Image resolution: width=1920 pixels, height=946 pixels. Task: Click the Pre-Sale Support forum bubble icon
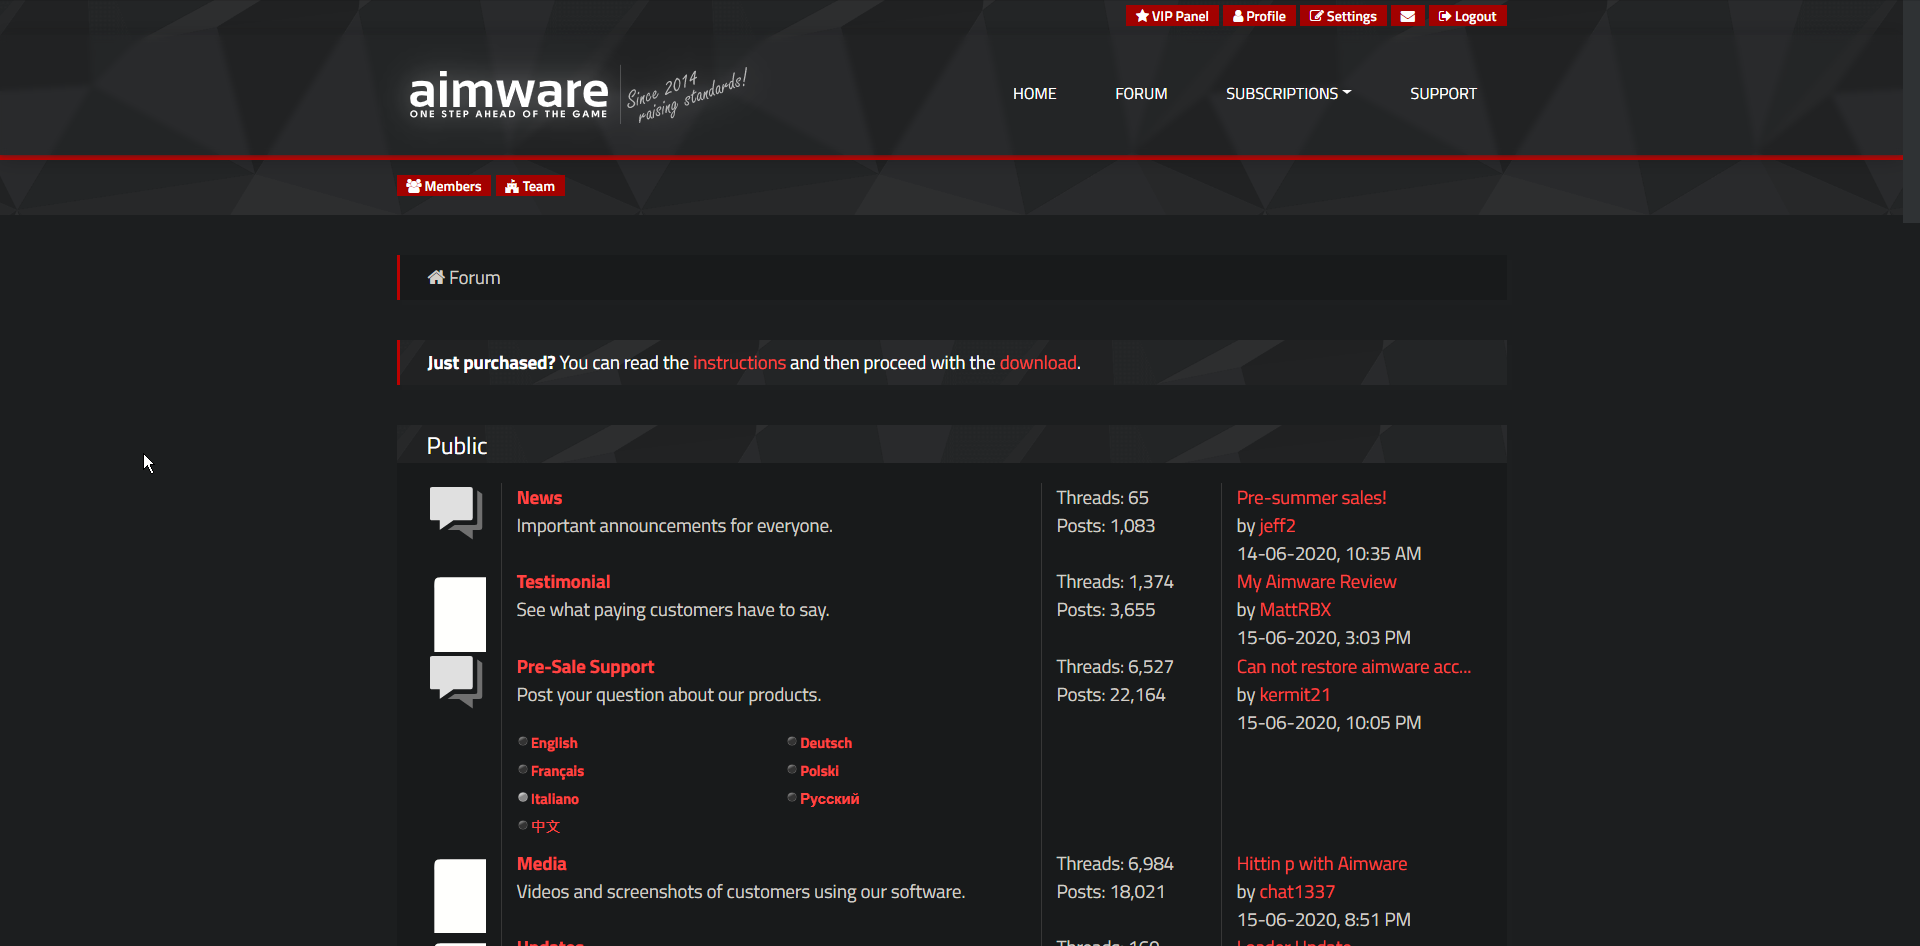pos(456,681)
